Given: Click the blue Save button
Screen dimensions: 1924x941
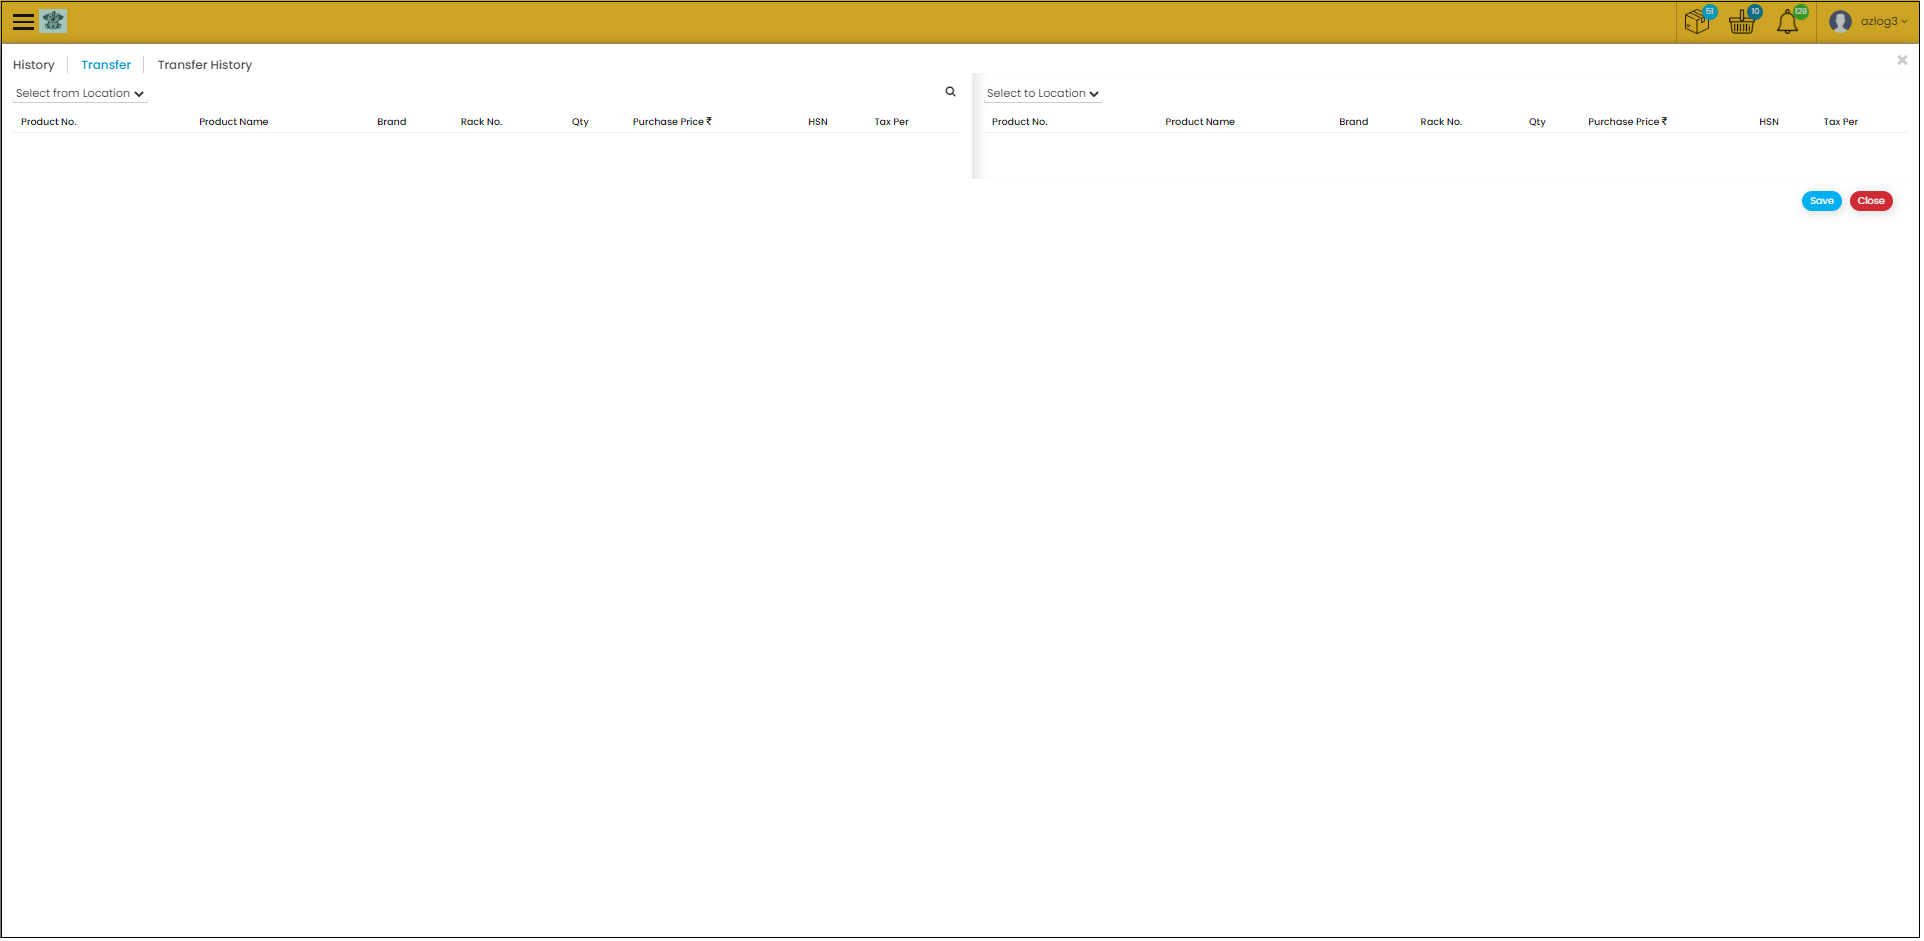Looking at the screenshot, I should tap(1824, 202).
